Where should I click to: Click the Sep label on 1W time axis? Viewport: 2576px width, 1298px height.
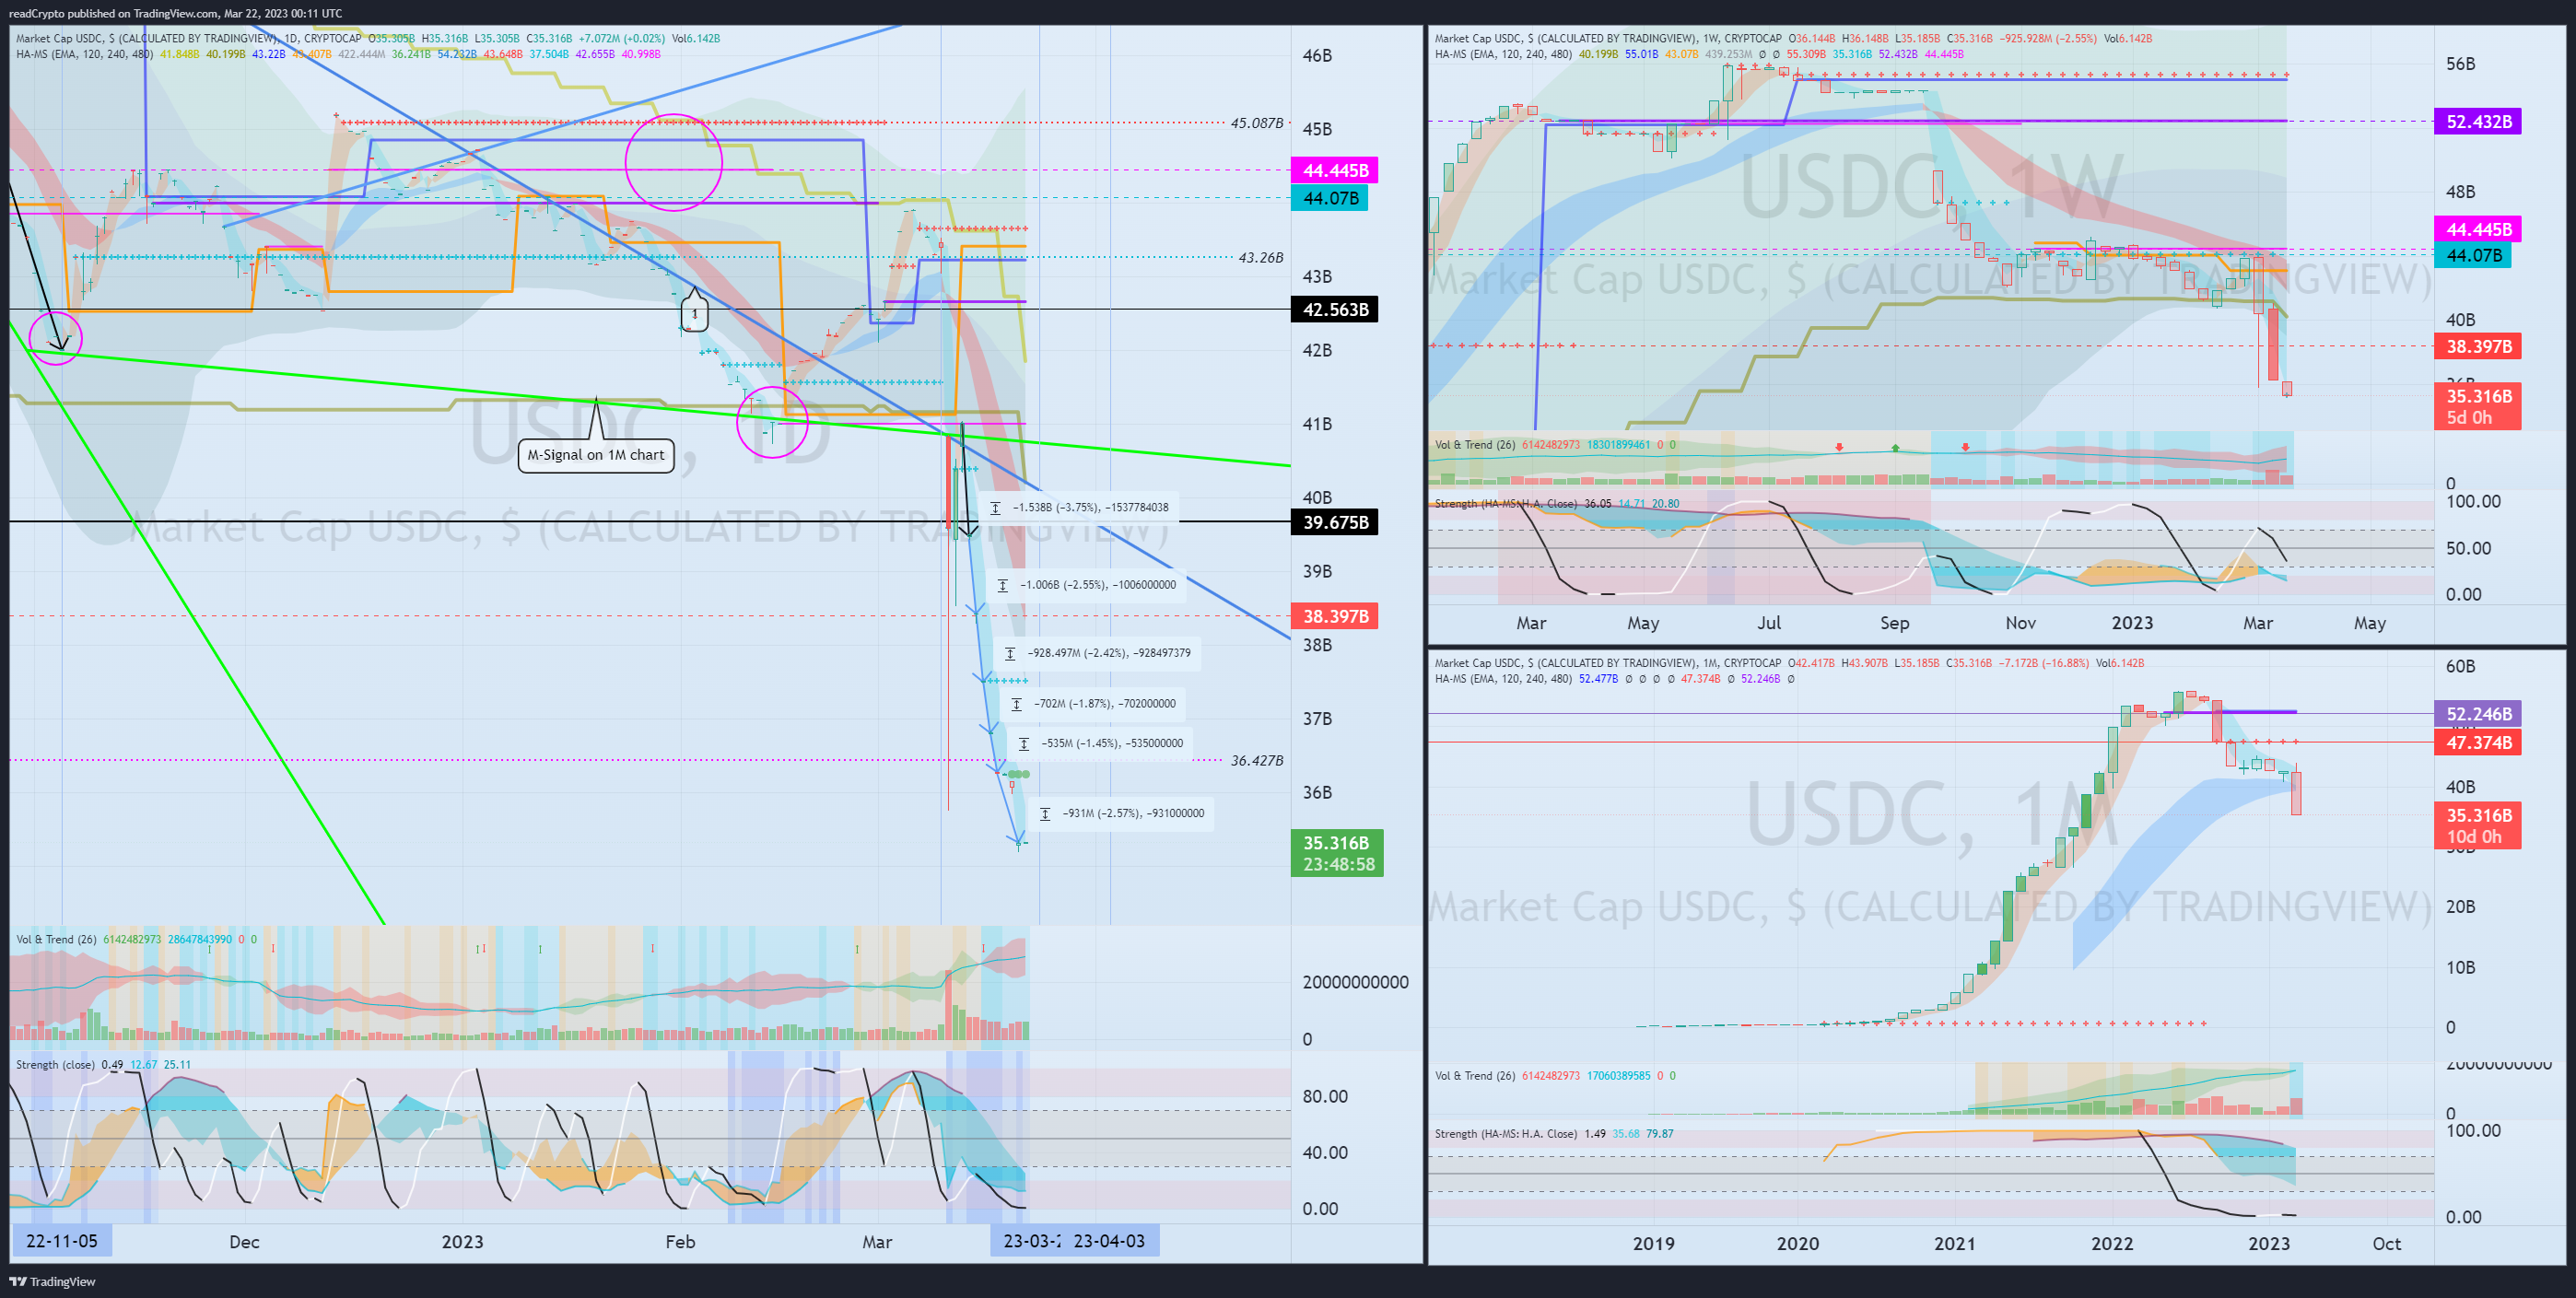click(1894, 623)
